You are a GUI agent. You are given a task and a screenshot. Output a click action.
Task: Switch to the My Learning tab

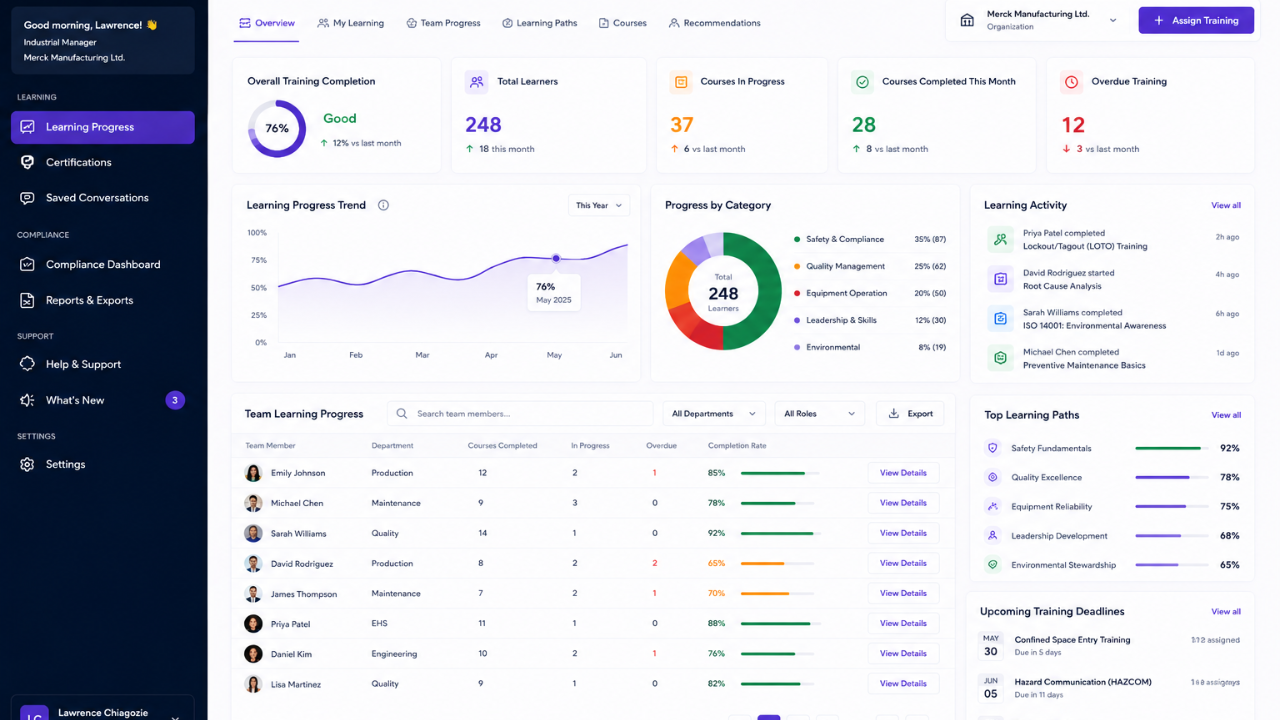[x=351, y=23]
